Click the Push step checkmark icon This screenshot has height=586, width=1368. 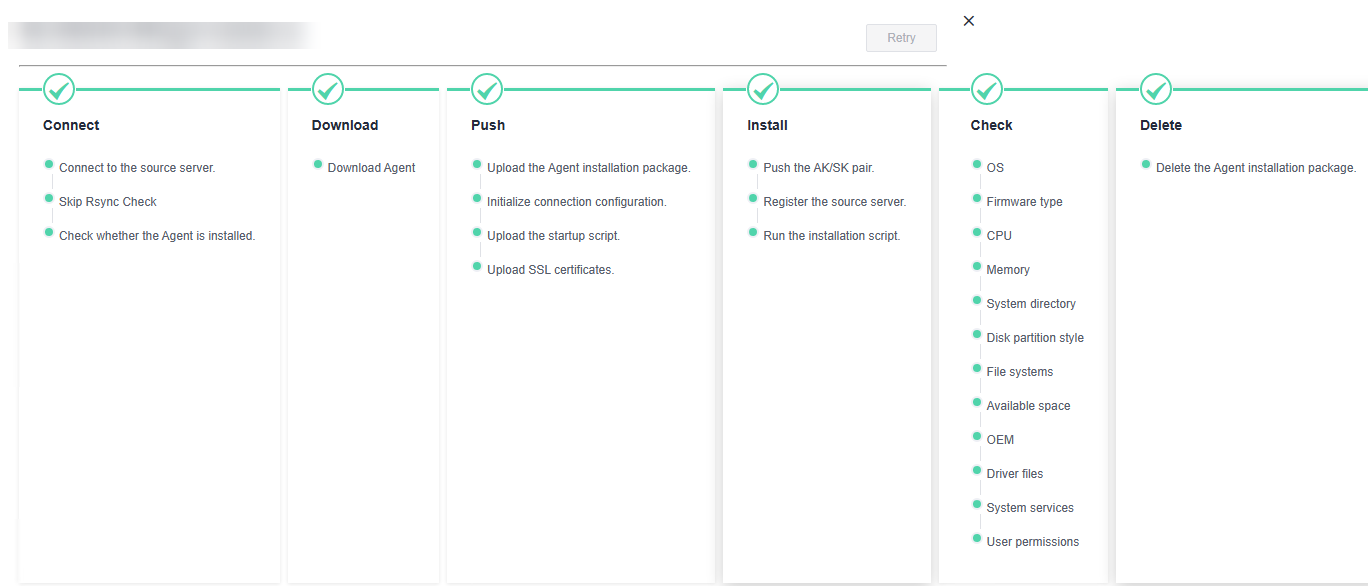[487, 89]
